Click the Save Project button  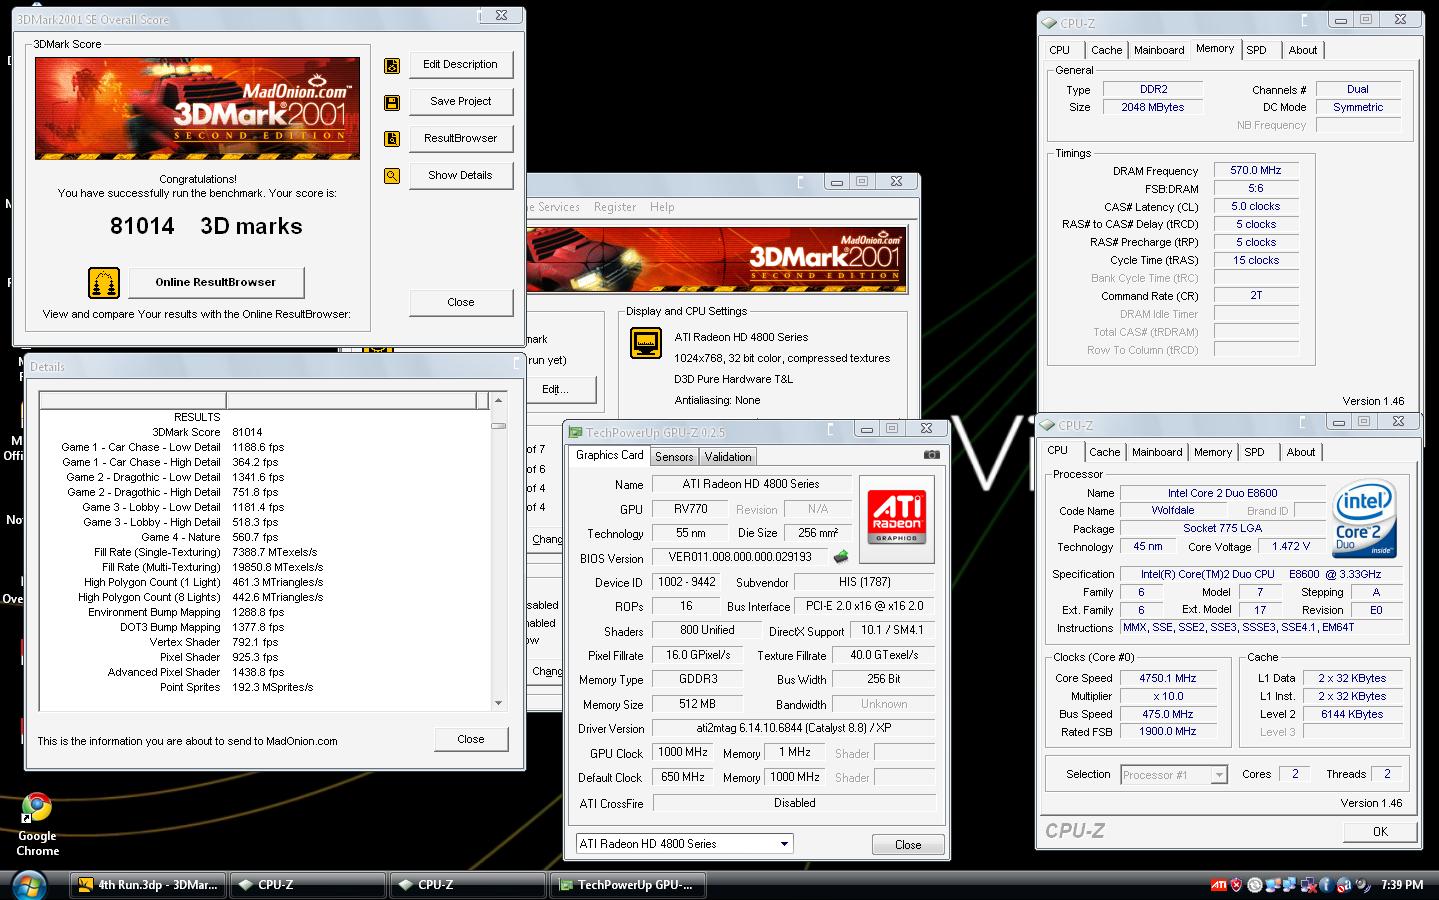coord(460,101)
